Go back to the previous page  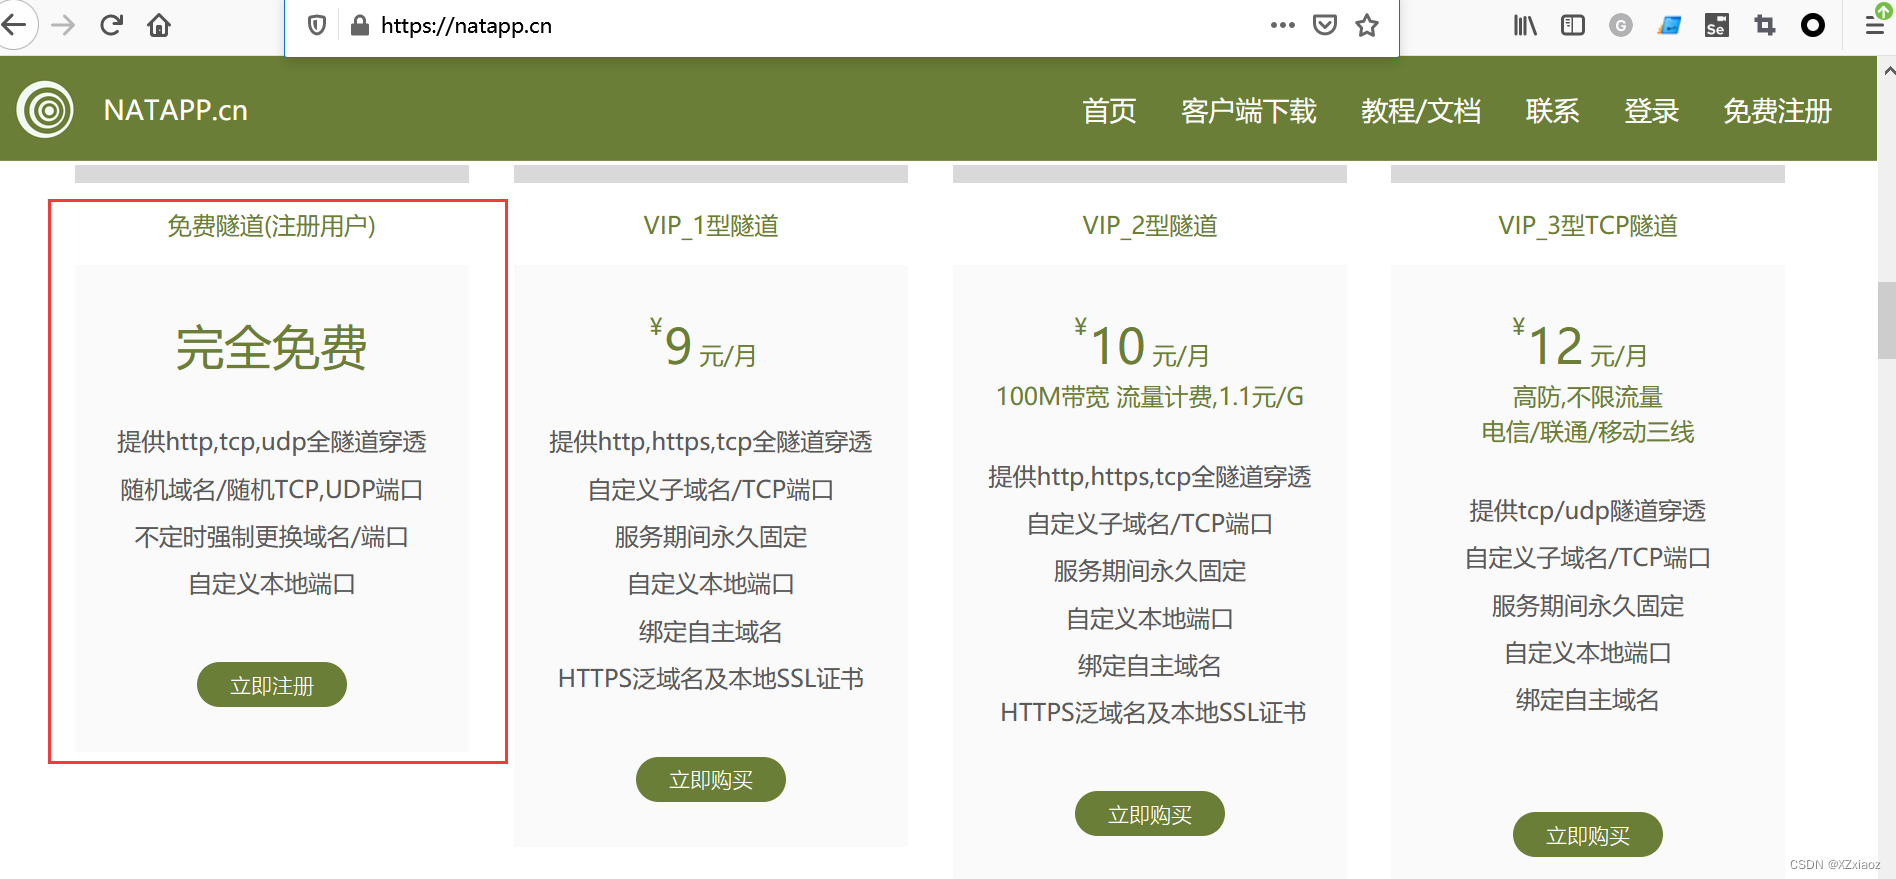coord(14,25)
